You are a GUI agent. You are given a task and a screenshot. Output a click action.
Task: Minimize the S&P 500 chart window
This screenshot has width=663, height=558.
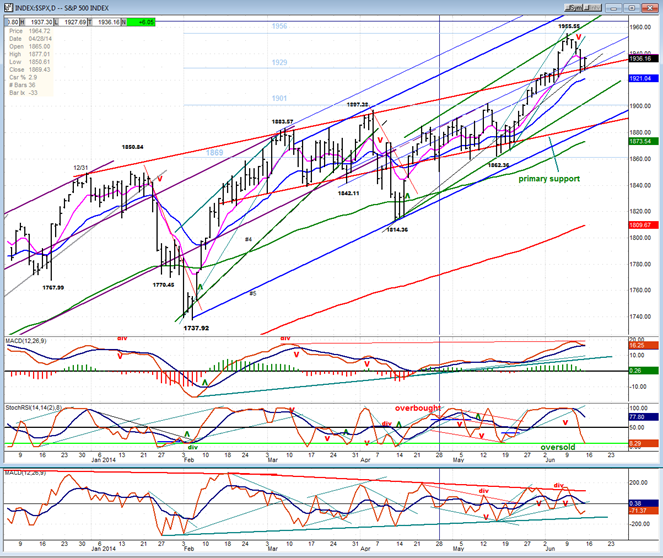pyautogui.click(x=614, y=8)
